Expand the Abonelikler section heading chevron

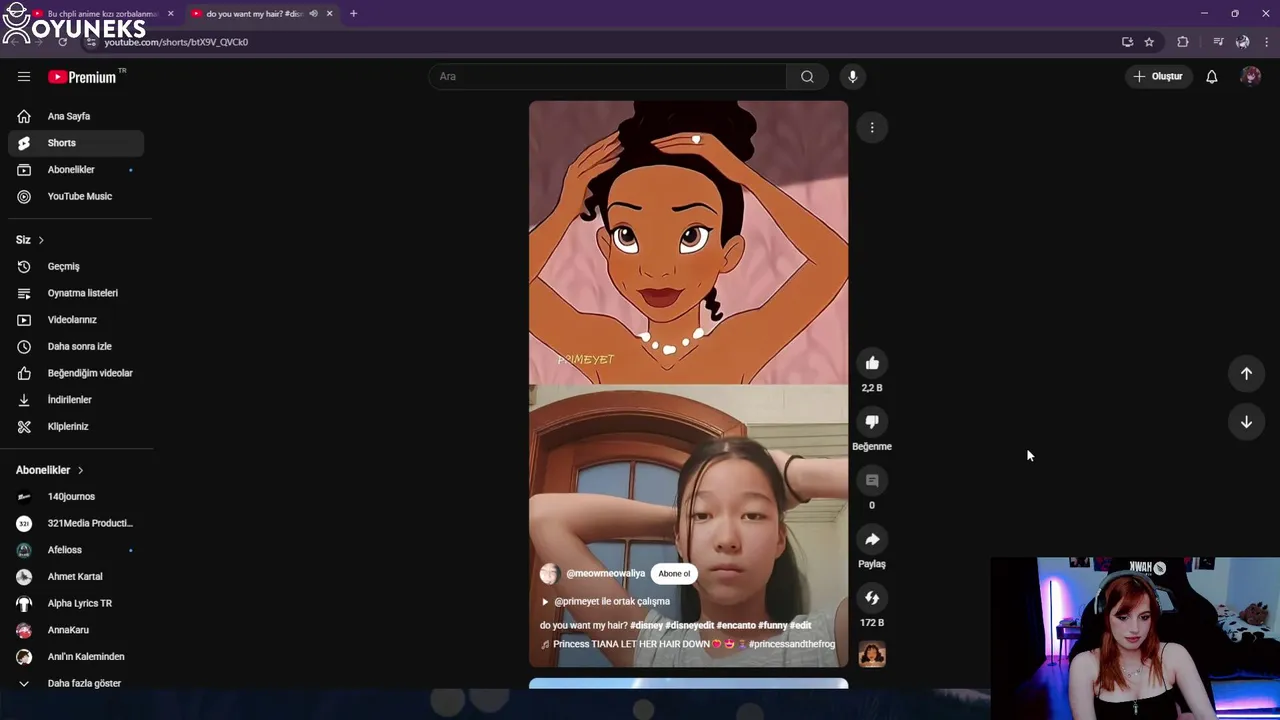[80, 470]
